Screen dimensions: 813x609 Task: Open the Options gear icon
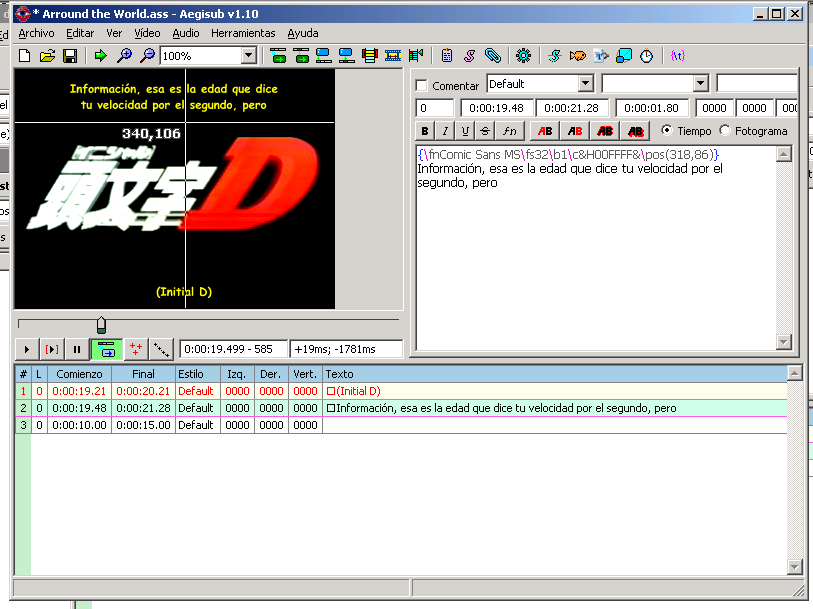[x=524, y=55]
